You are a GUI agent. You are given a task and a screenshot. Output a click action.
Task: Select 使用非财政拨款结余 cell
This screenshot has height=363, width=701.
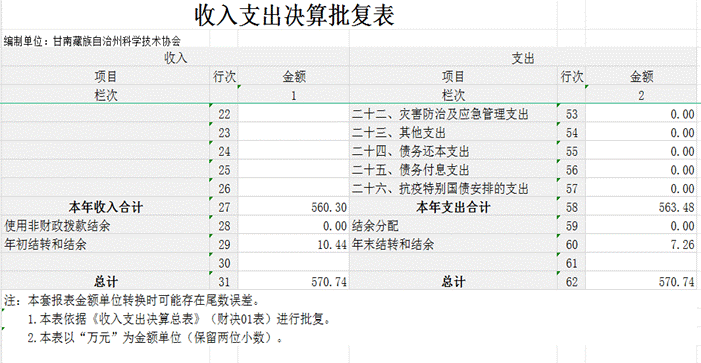click(105, 226)
